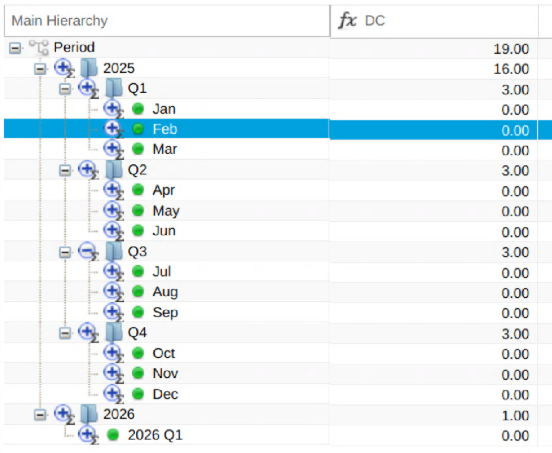
Task: Click the green status dot next to Dec
Action: point(138,394)
